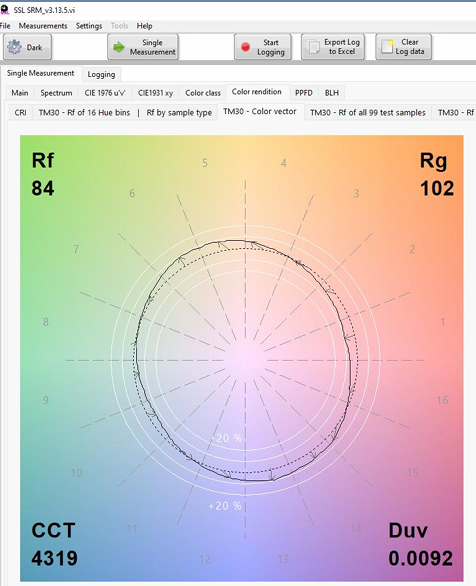Click the SSL SRM application title icon
The width and height of the screenshot is (476, 586).
coord(4,10)
